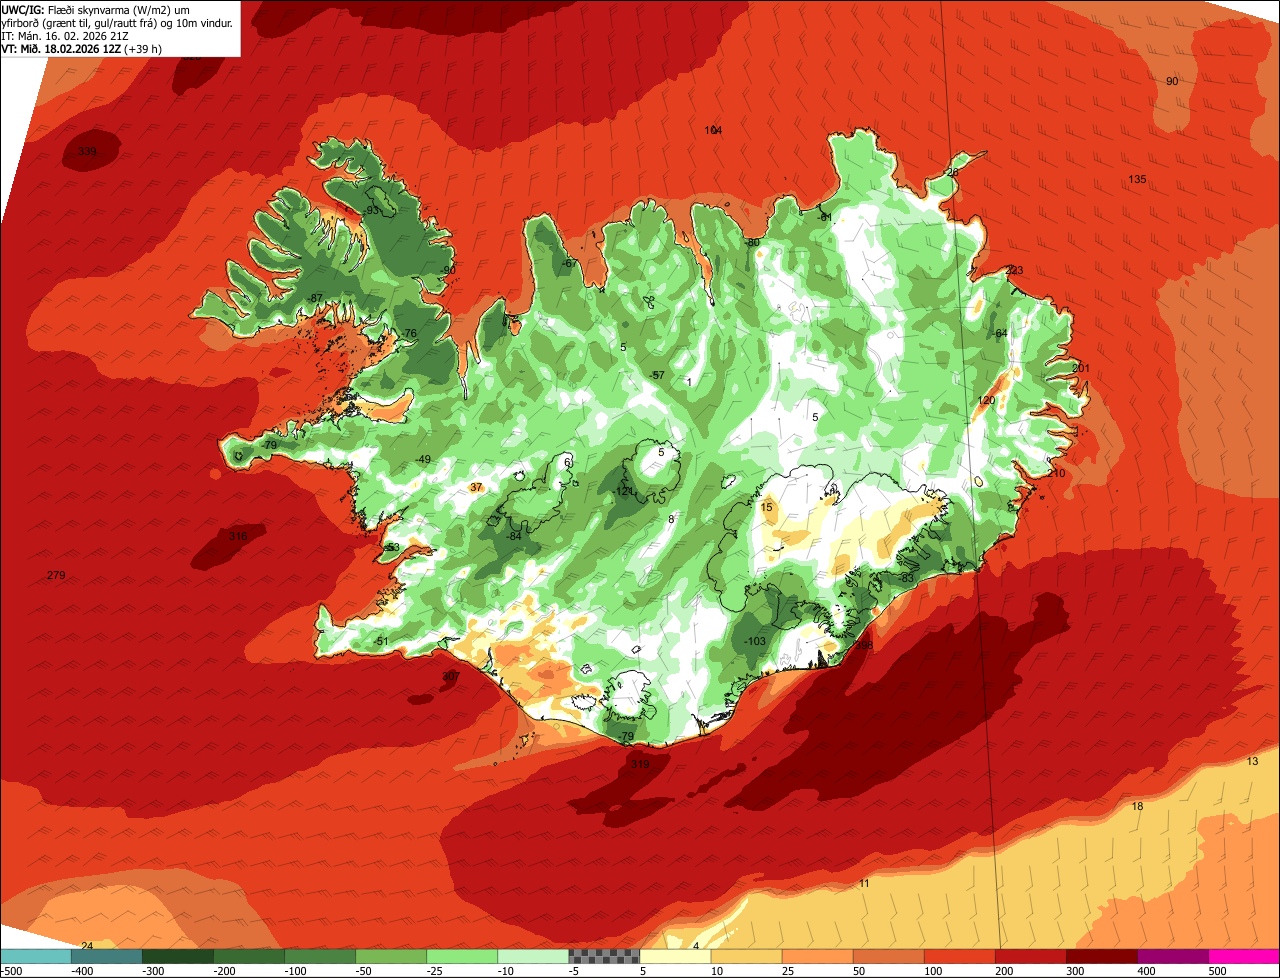Image resolution: width=1280 pixels, height=978 pixels.
Task: Select the dark maroon 300 to 400 swatch
Action: click(x=1102, y=956)
